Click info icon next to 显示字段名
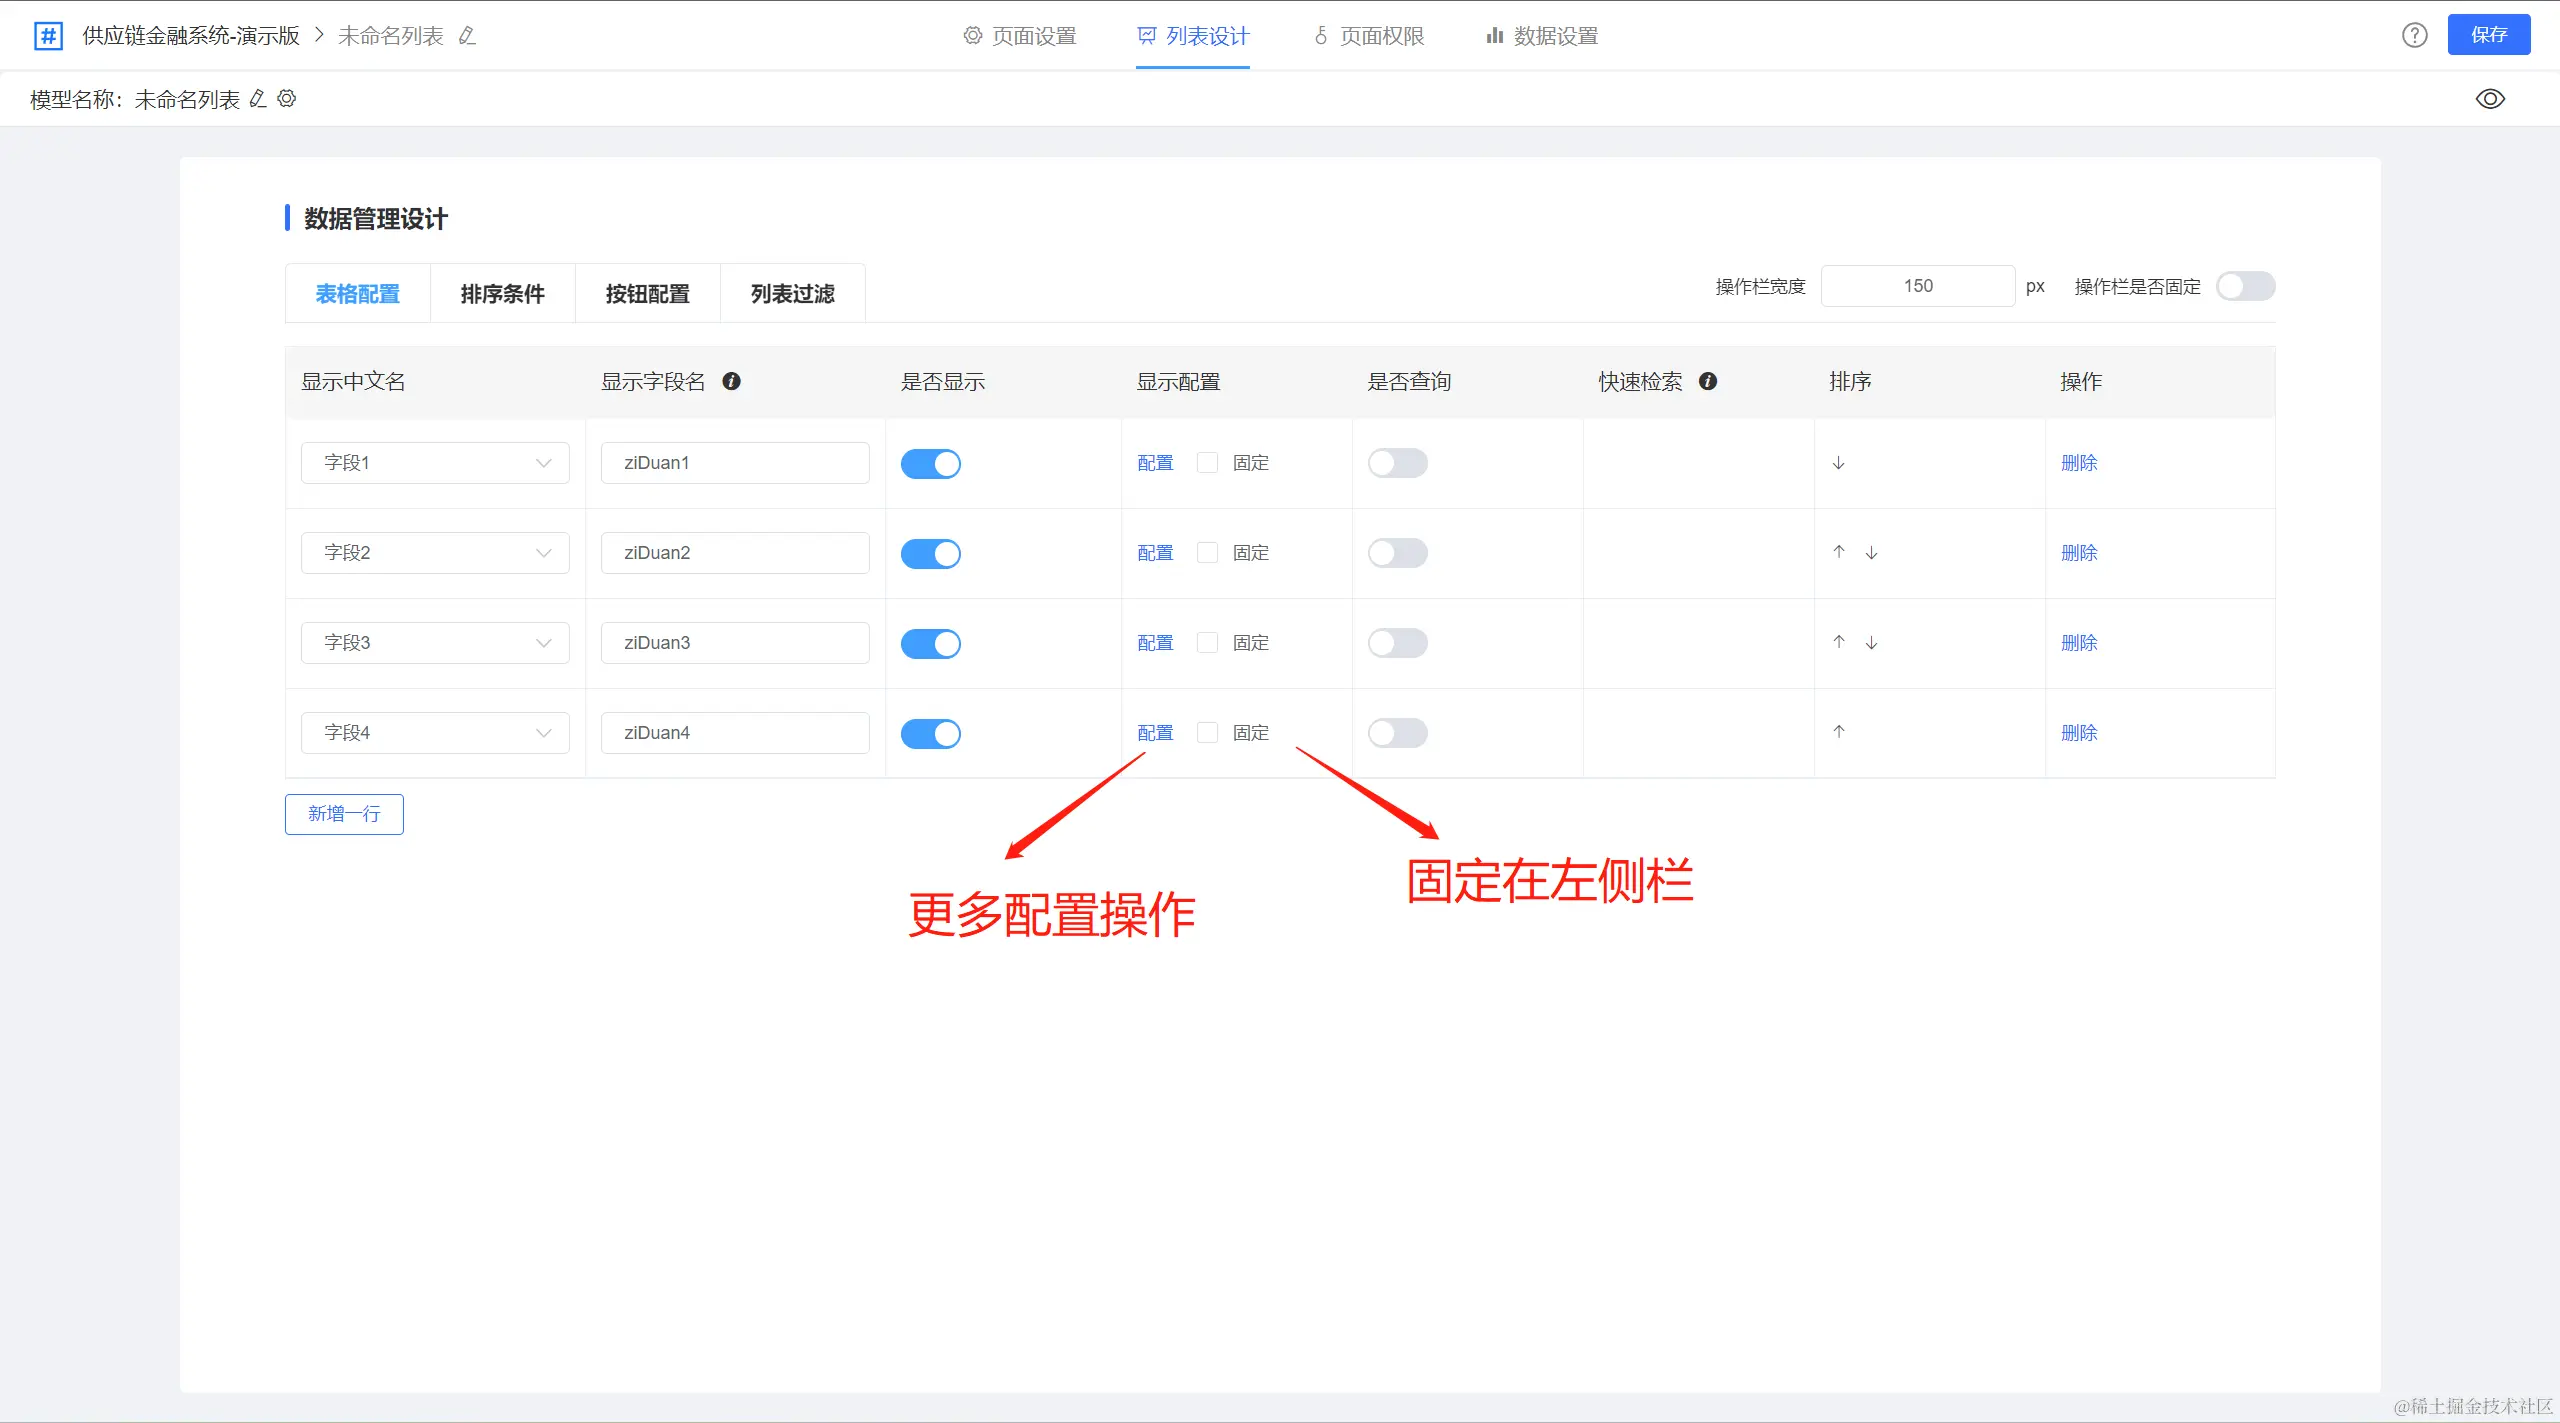The image size is (2560, 1423). pyautogui.click(x=731, y=381)
